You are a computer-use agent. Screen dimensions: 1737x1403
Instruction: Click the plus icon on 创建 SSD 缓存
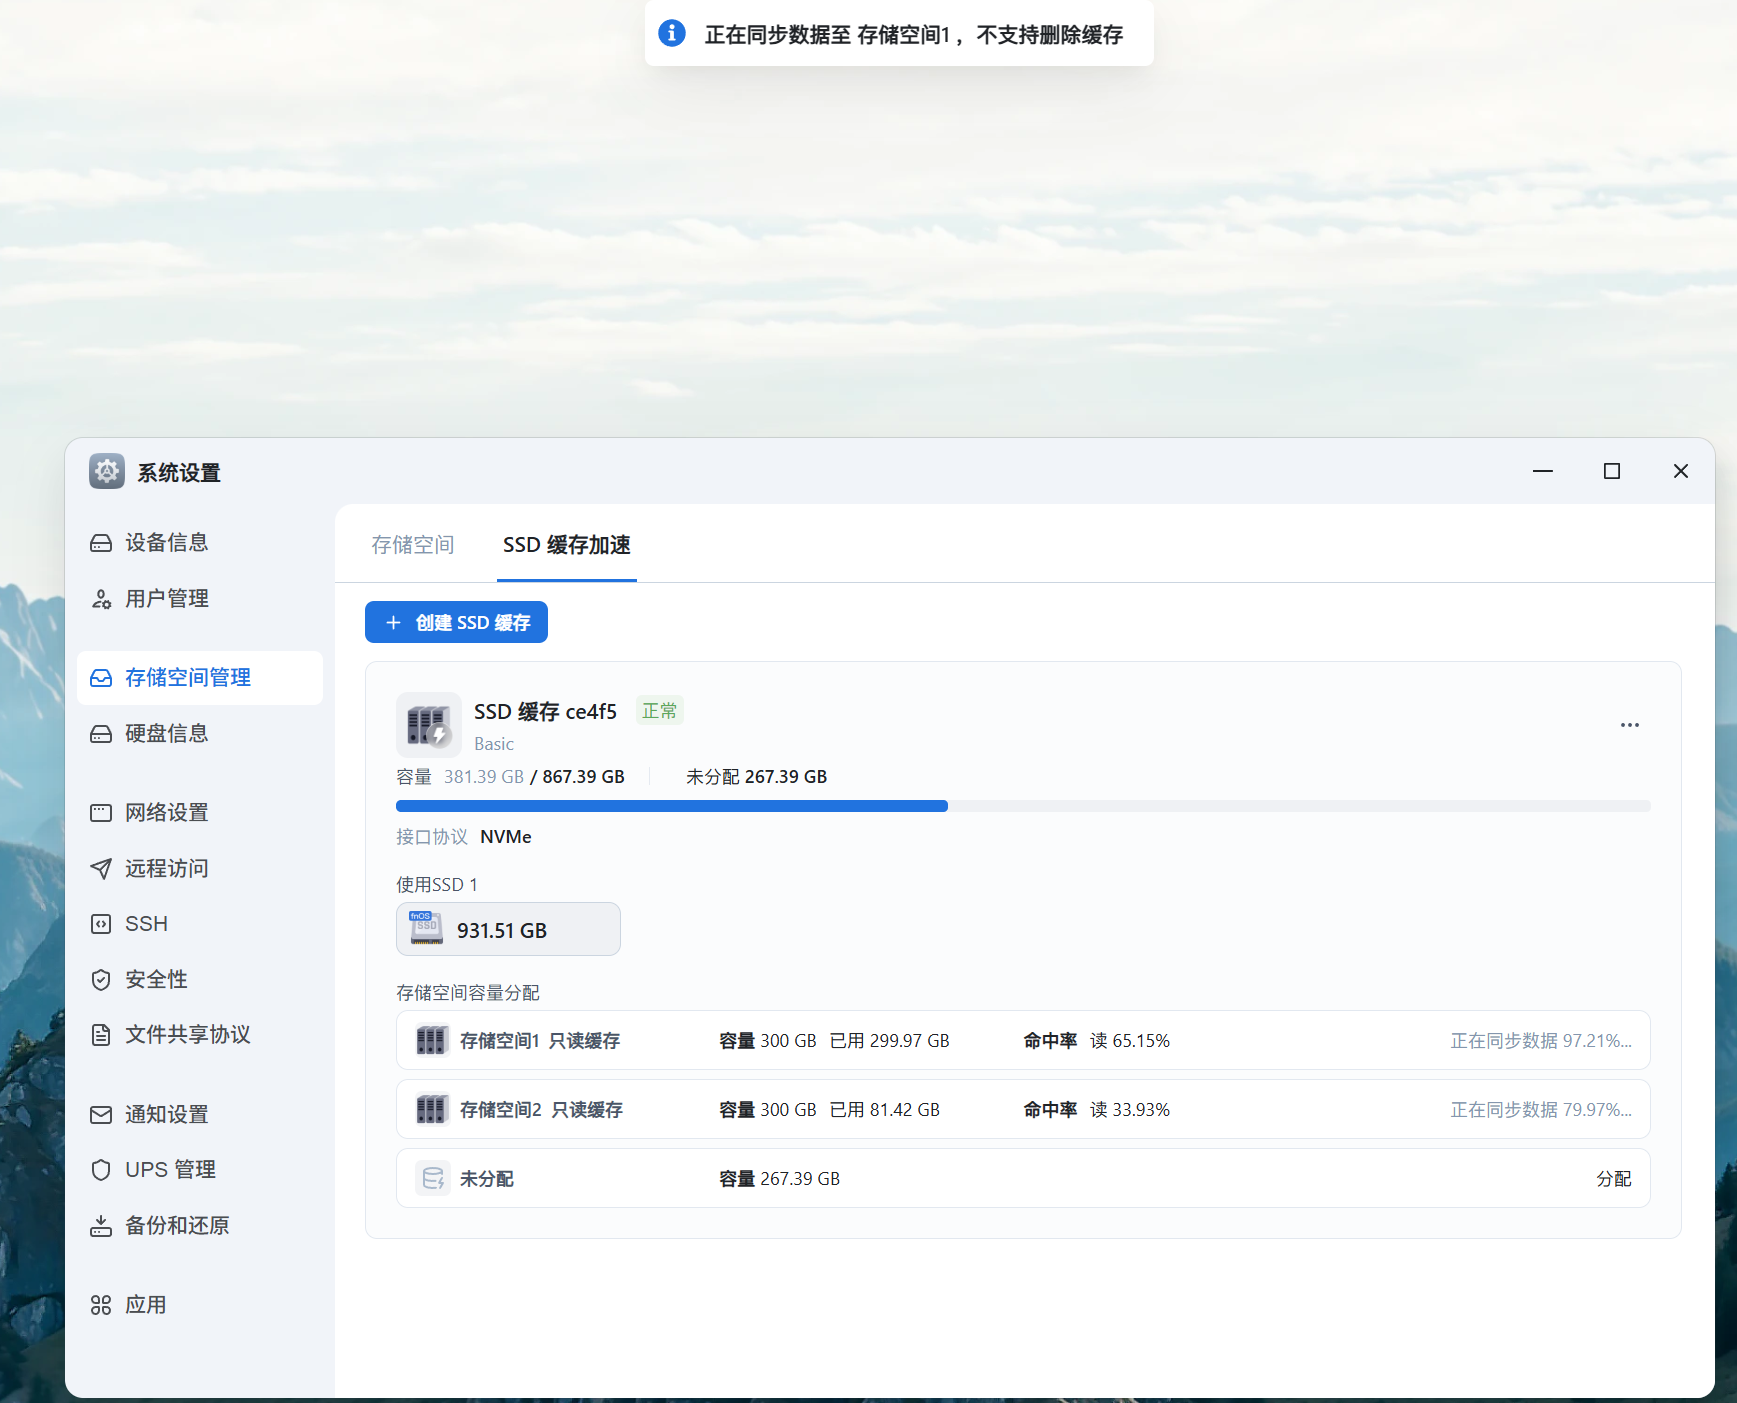(394, 623)
